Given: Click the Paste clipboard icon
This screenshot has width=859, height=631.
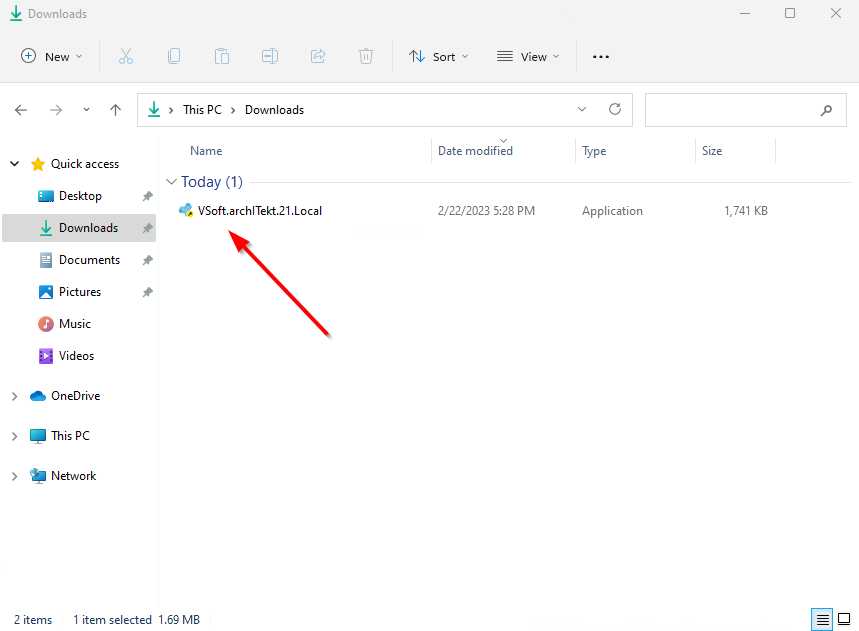Looking at the screenshot, I should 222,56.
